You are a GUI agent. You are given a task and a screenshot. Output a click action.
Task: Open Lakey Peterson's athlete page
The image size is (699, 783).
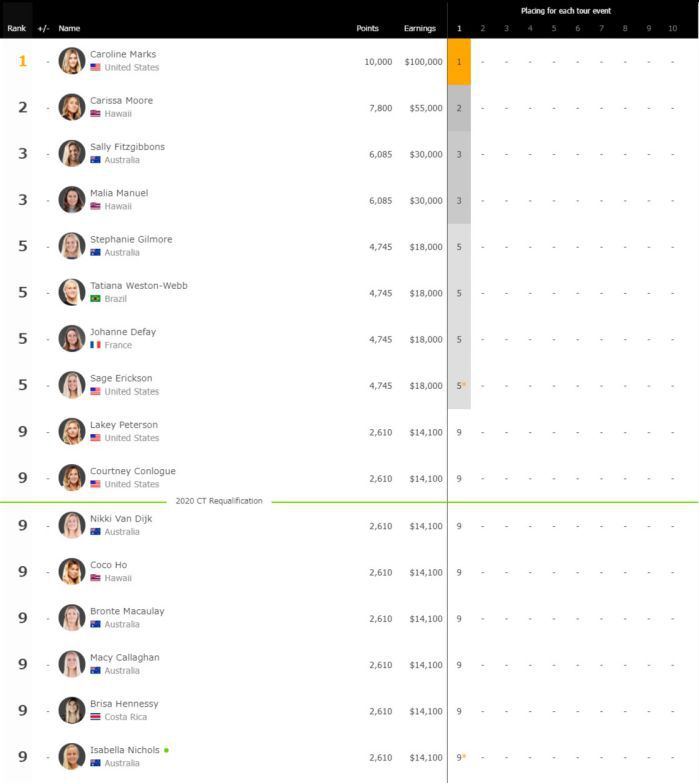click(x=124, y=425)
